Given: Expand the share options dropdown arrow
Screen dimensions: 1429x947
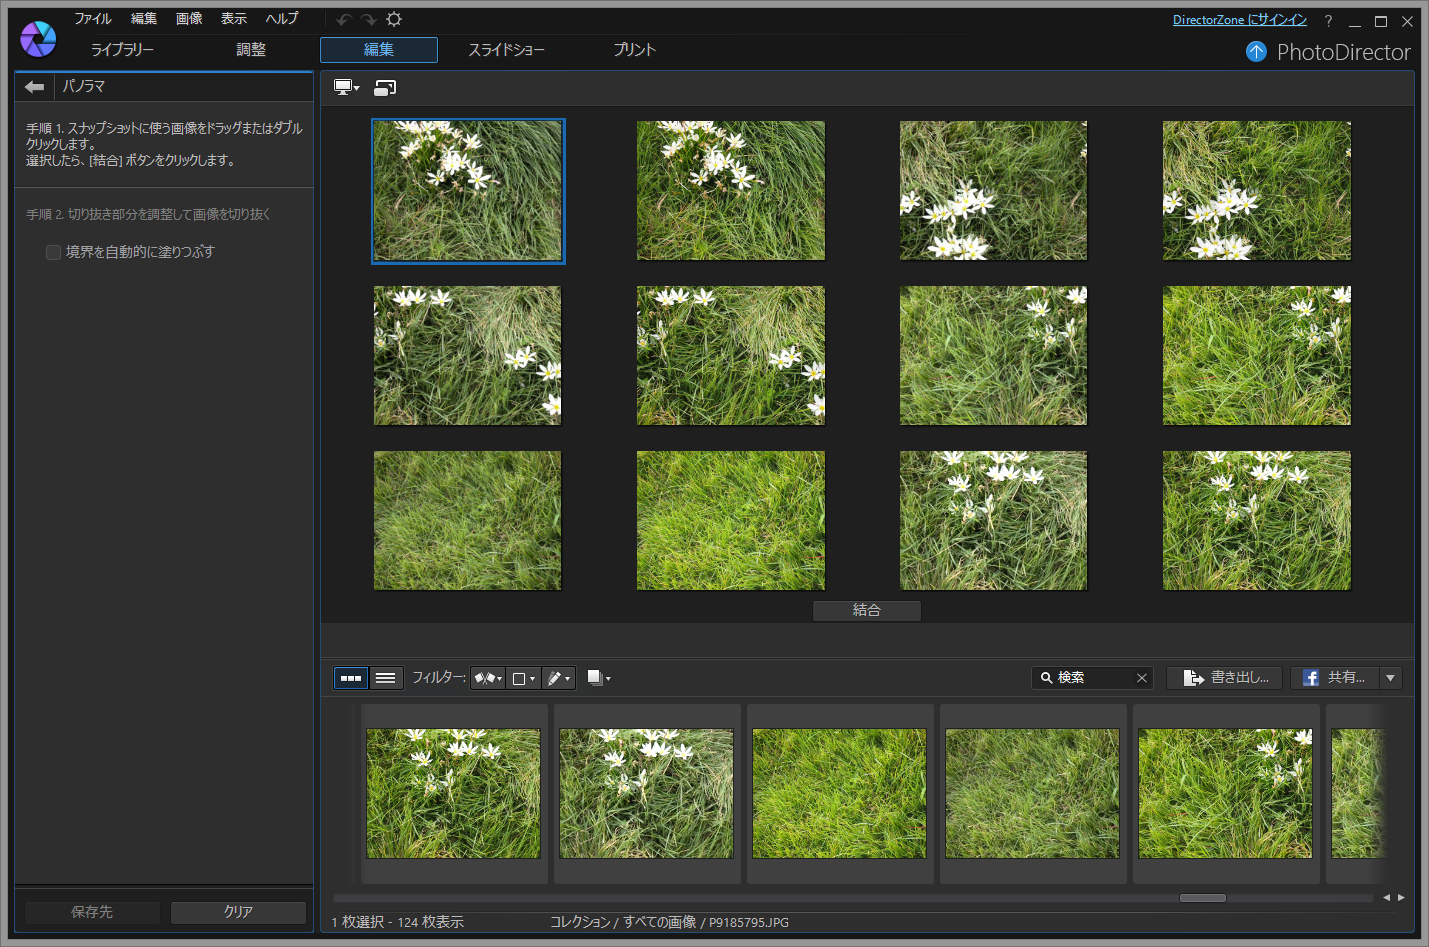Looking at the screenshot, I should (1390, 678).
